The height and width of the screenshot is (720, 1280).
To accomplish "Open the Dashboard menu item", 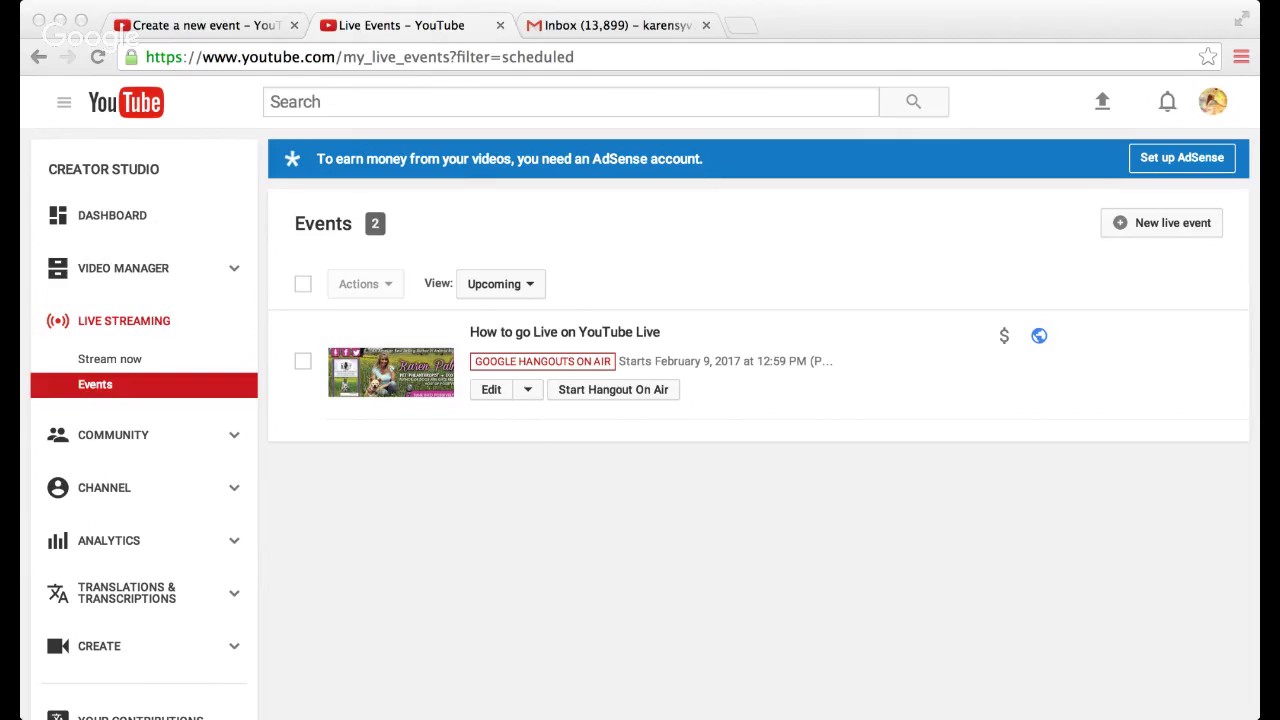I will click(x=112, y=215).
